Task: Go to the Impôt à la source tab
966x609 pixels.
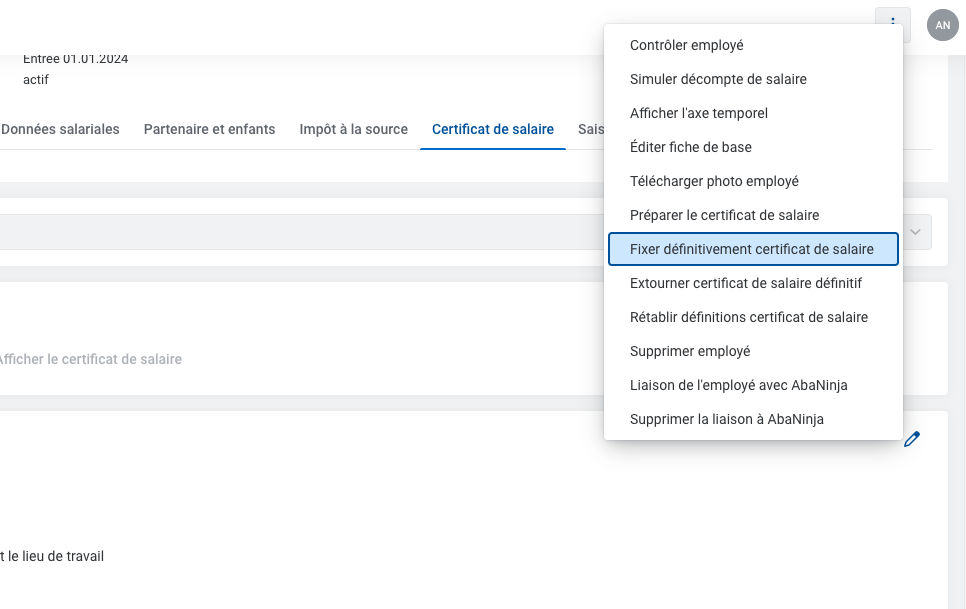Action: point(353,129)
